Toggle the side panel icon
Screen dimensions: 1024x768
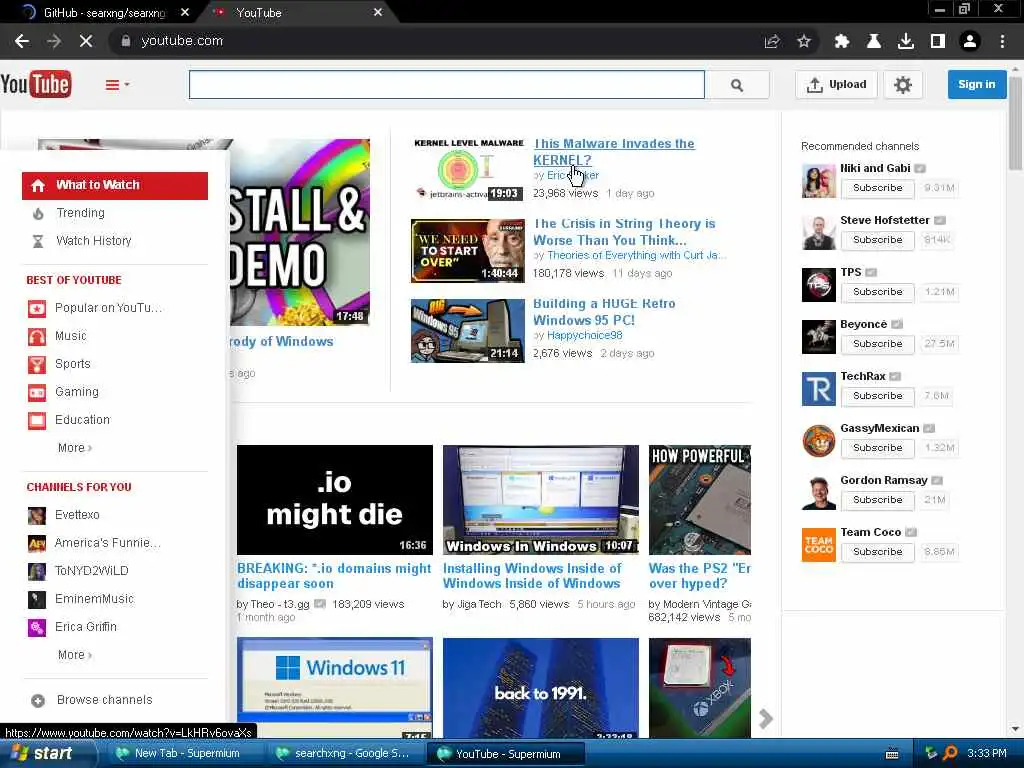pos(938,41)
